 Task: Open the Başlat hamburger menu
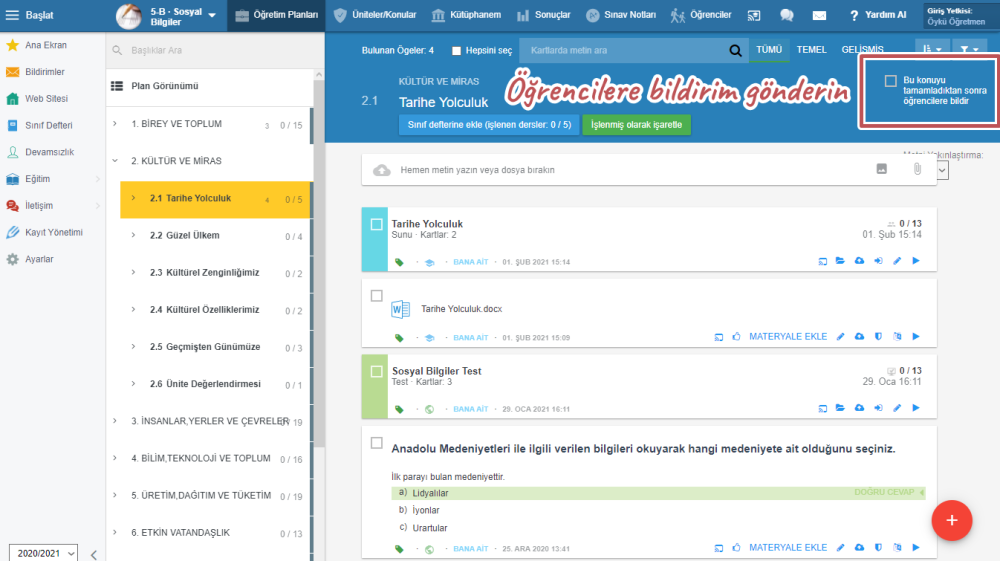click(12, 15)
